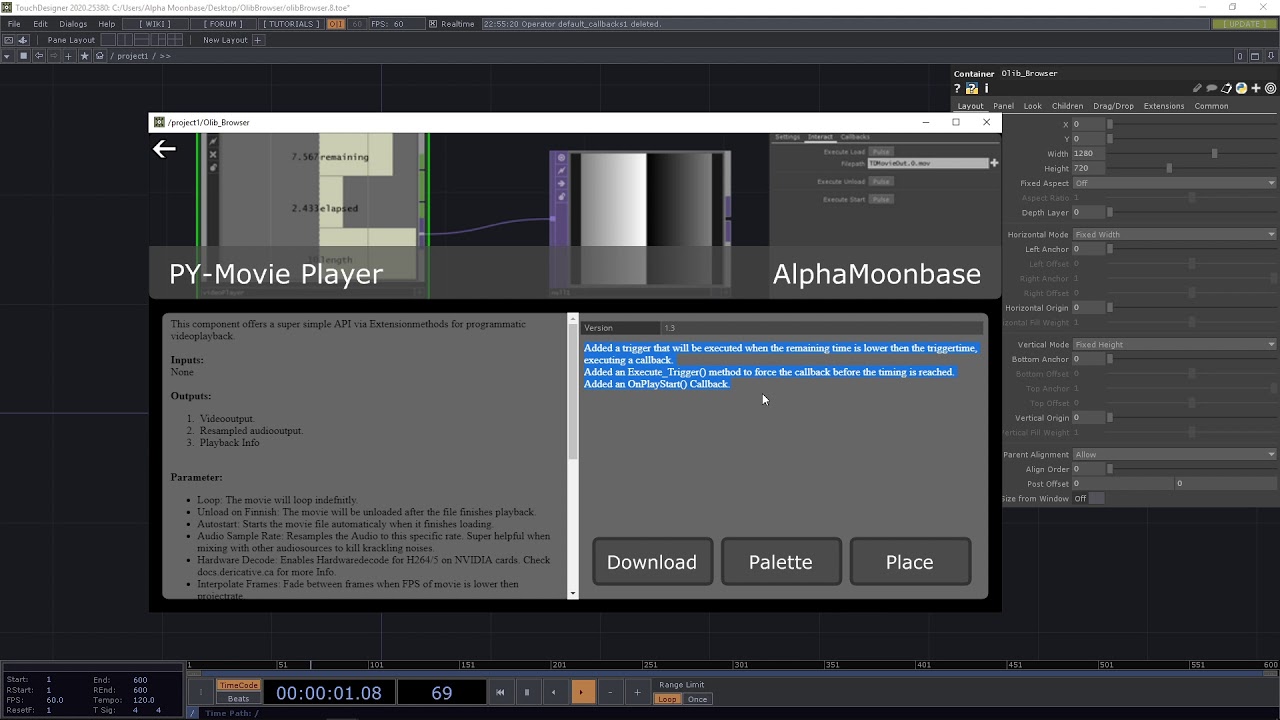This screenshot has width=1280, height=720.
Task: Click the bookmark star icon in path bar
Action: (x=84, y=56)
